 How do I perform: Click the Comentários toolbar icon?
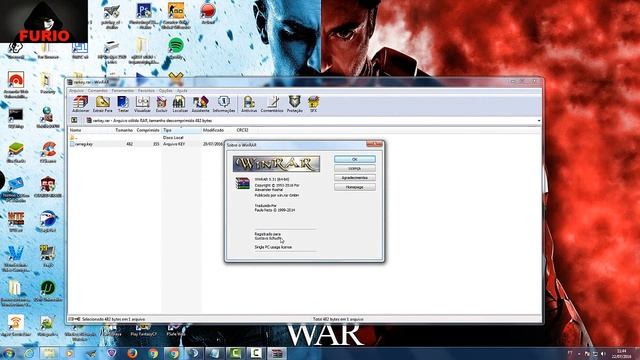272,104
